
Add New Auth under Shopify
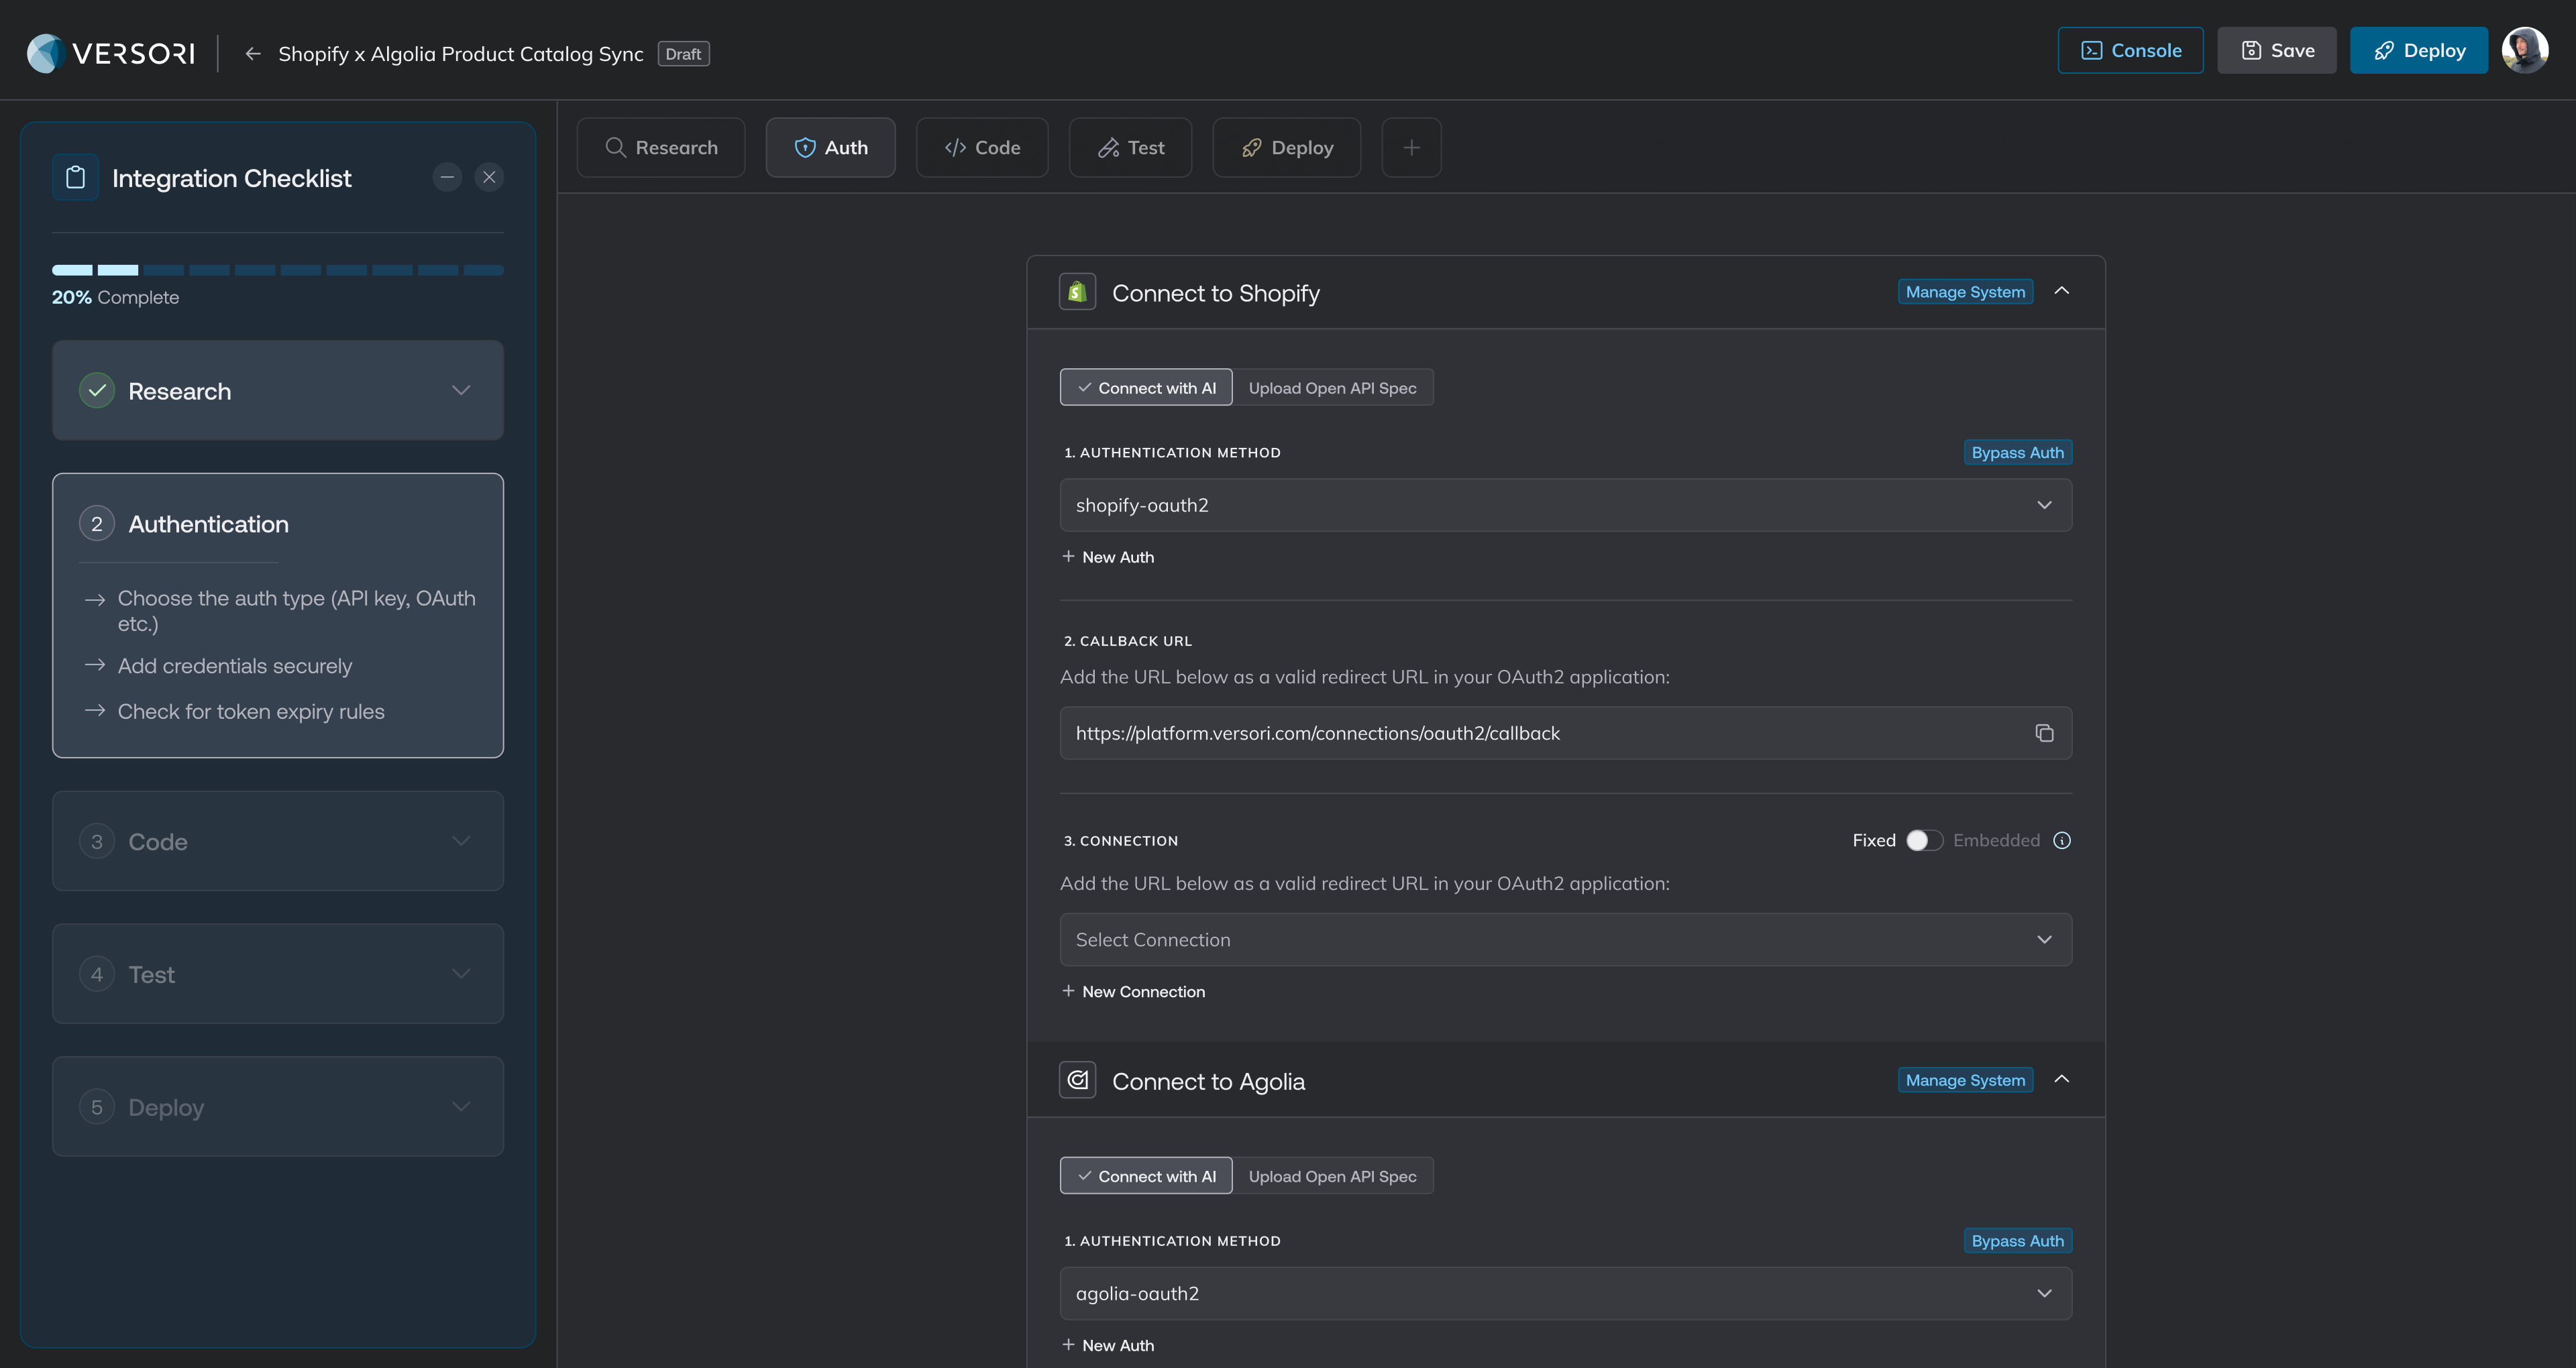pos(1108,557)
